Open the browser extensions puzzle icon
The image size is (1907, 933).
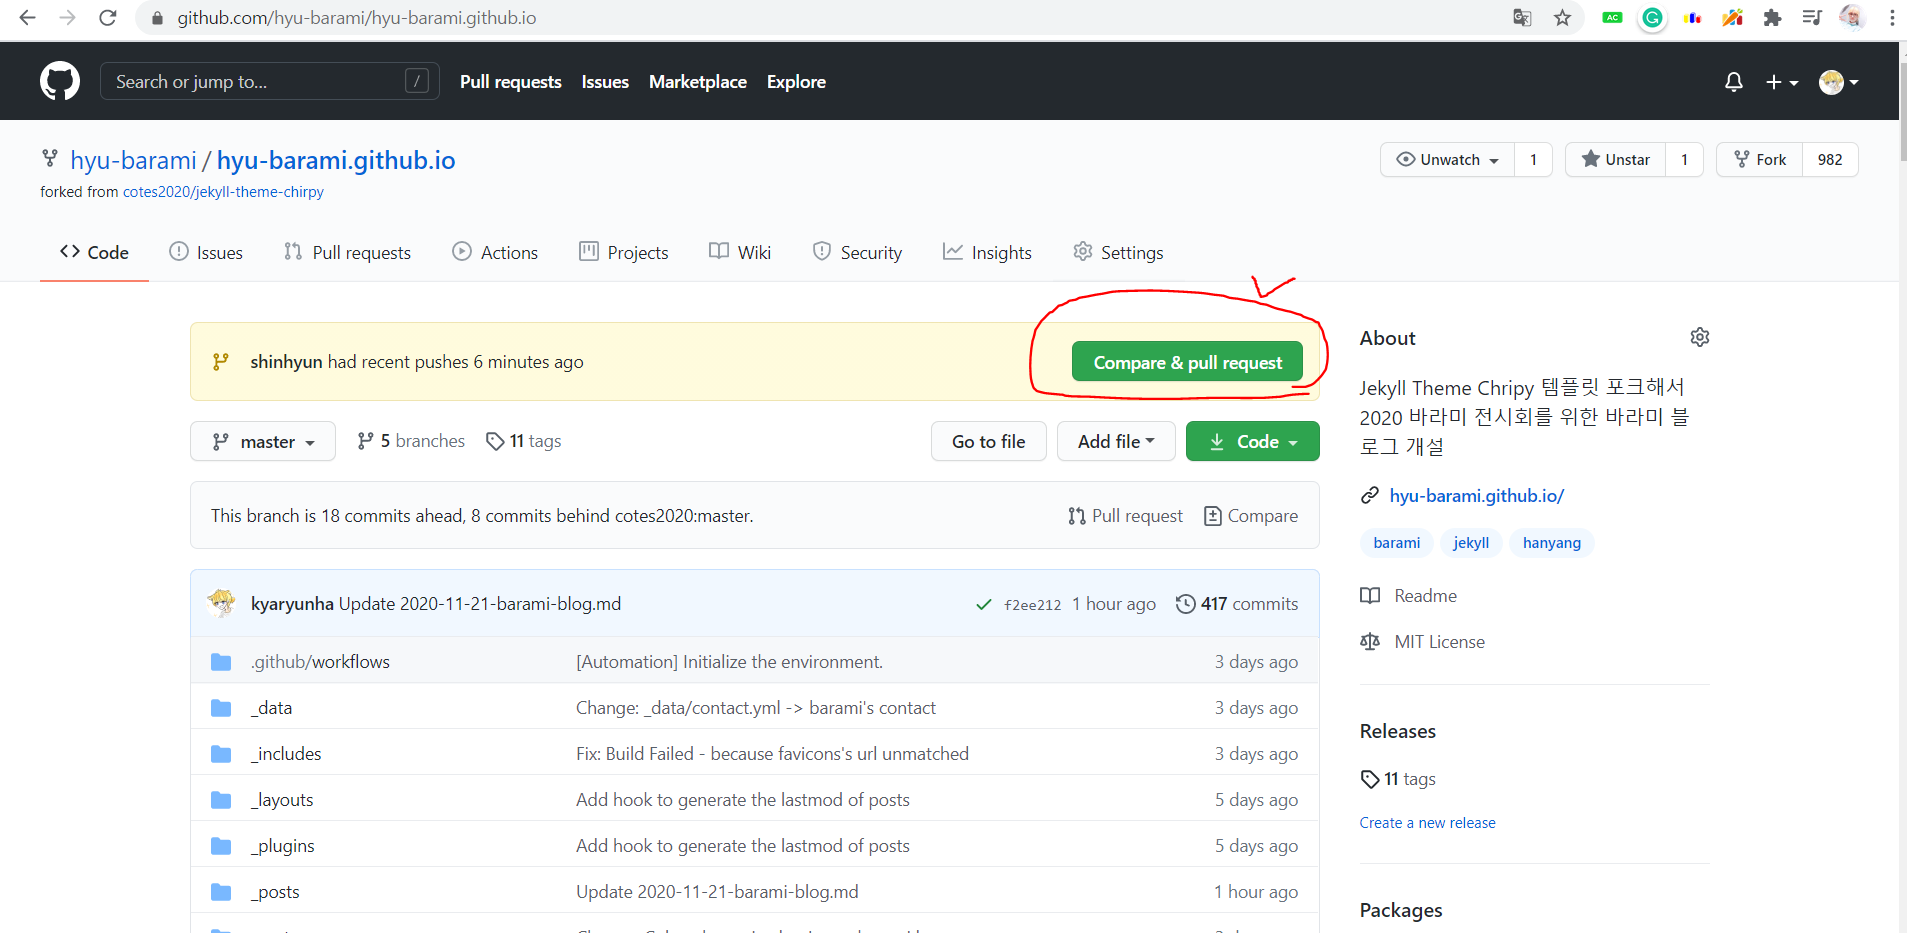click(1772, 18)
